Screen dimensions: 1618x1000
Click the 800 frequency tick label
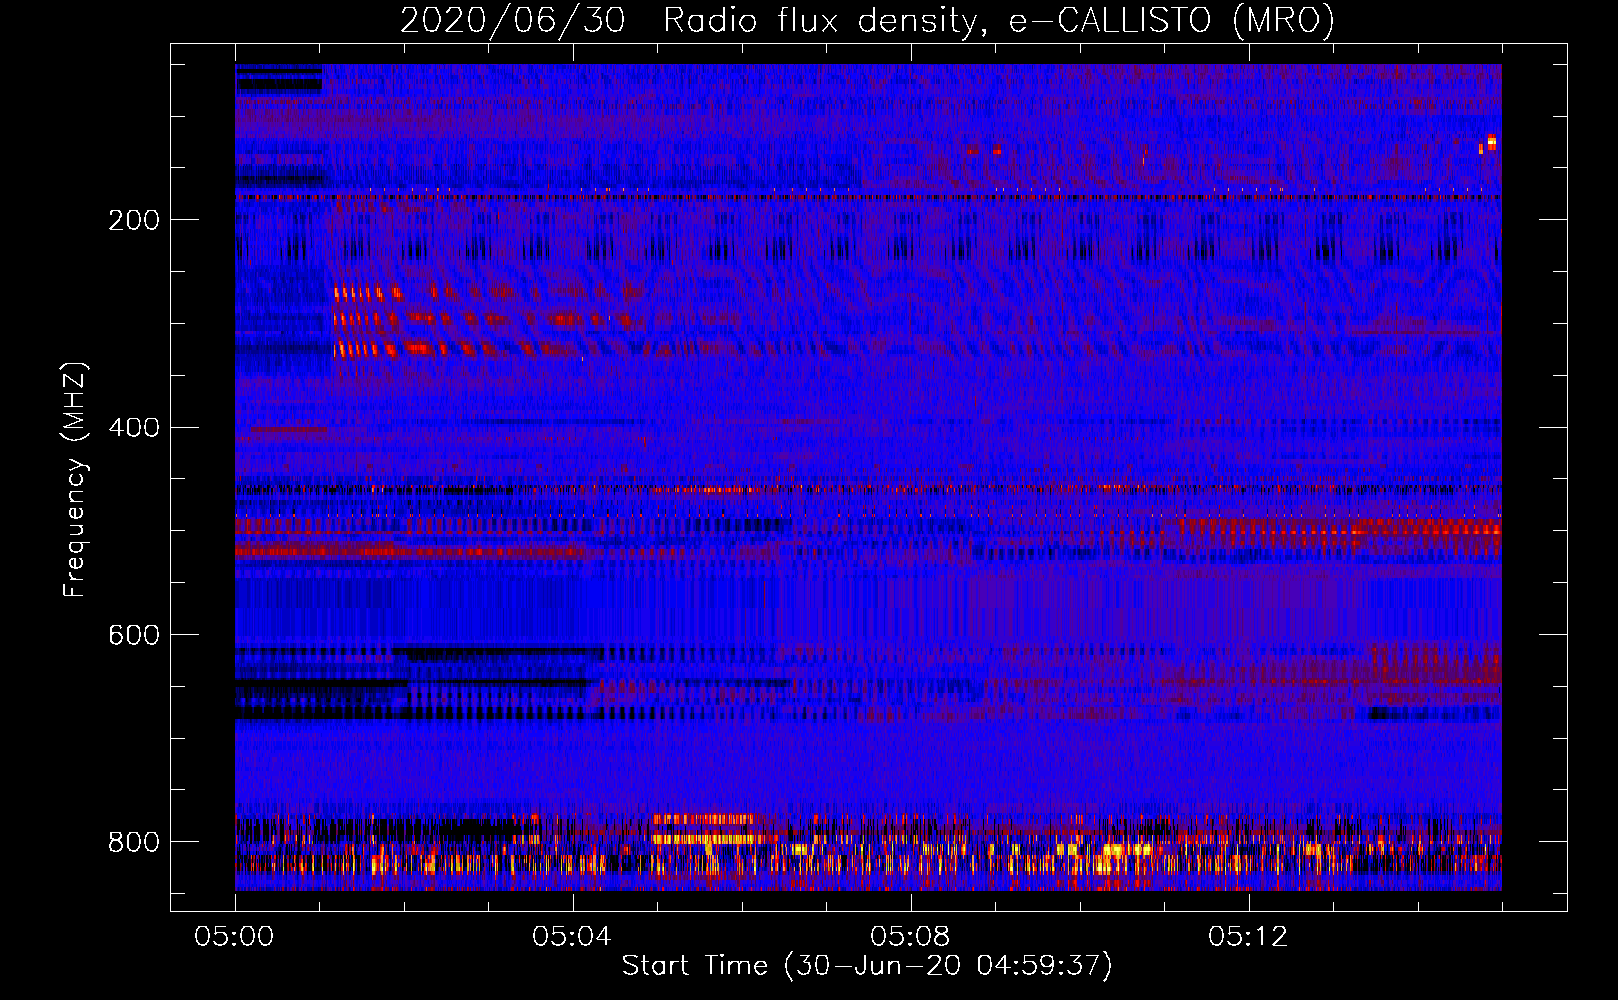tap(134, 842)
